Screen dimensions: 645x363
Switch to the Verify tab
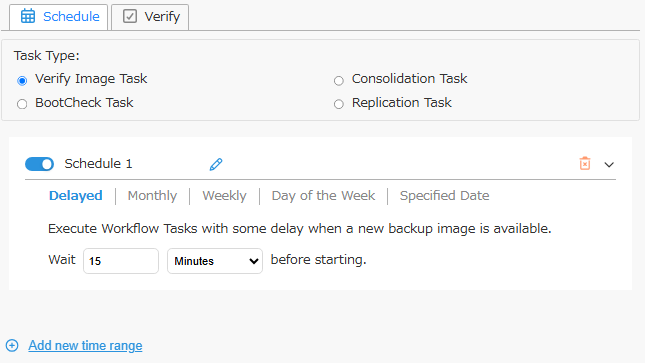150,17
